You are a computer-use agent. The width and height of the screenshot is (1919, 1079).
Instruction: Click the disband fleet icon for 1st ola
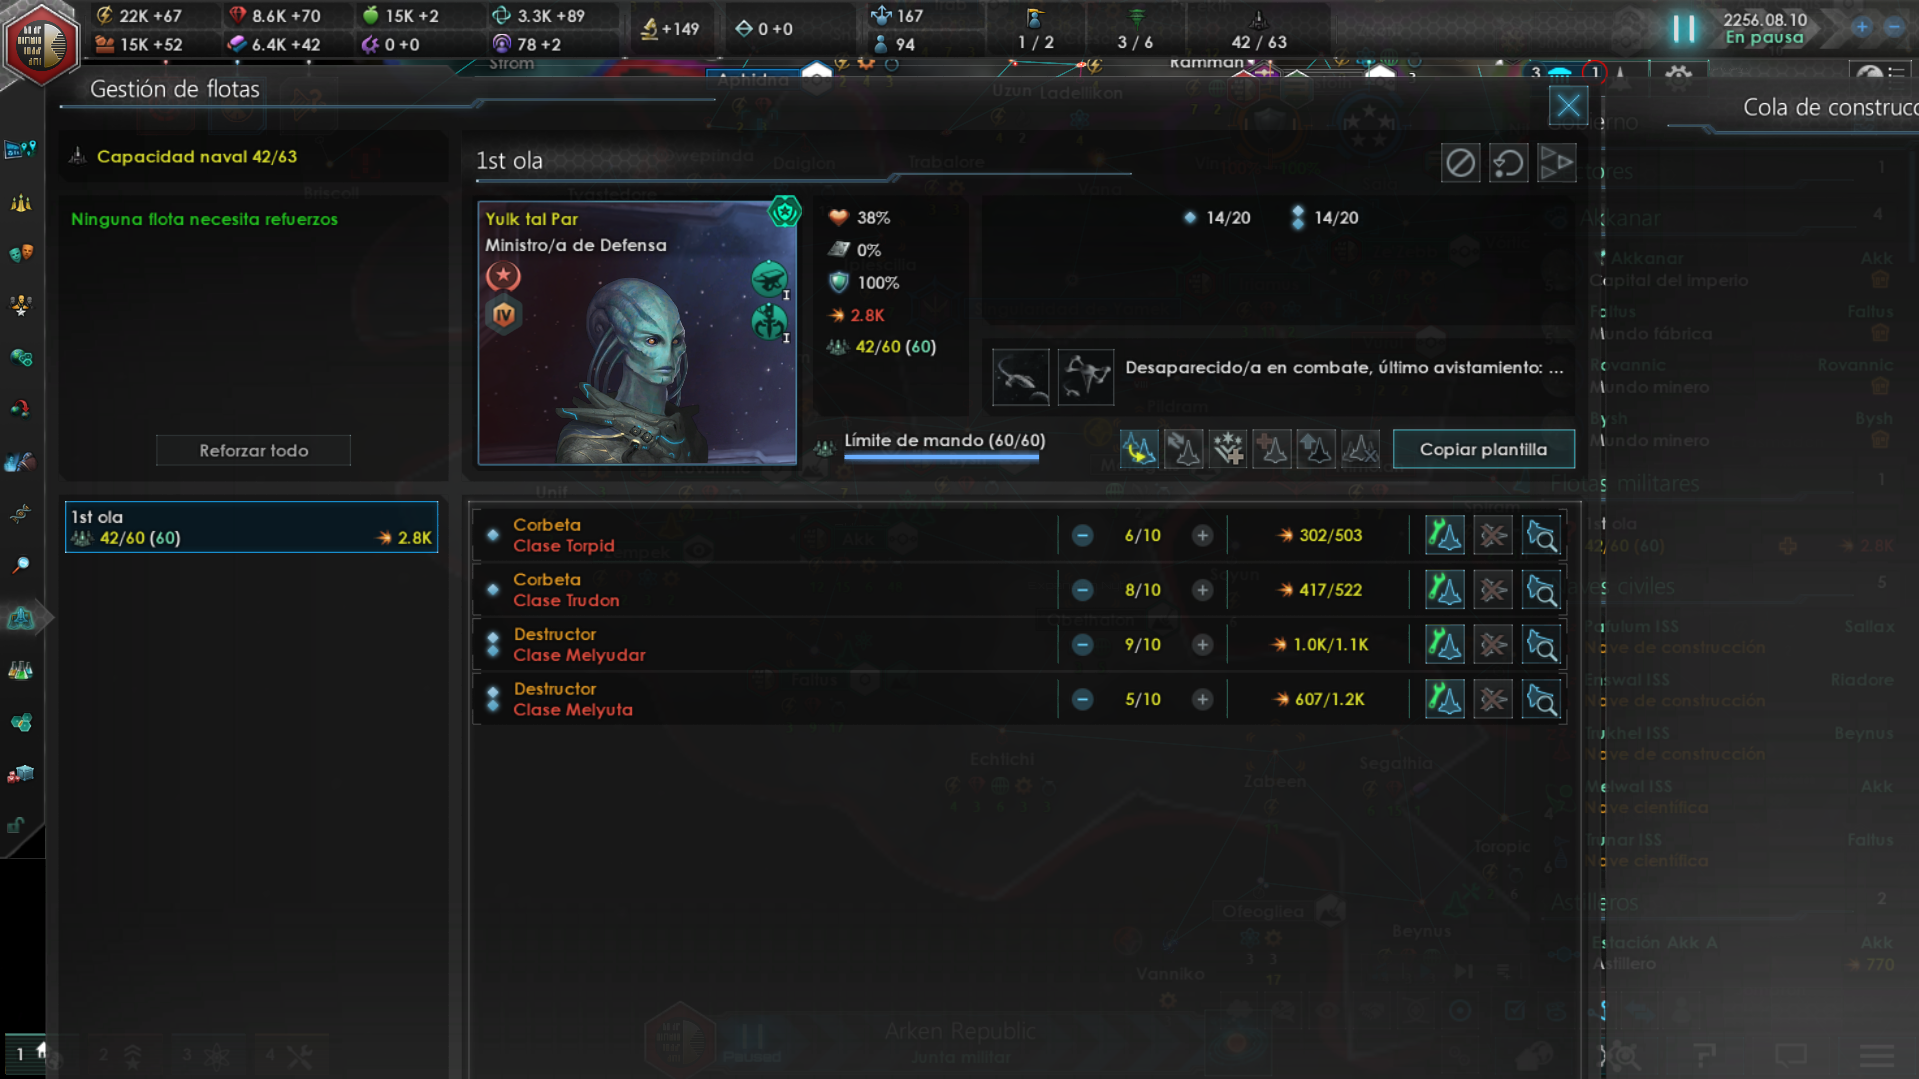[x=1460, y=163]
